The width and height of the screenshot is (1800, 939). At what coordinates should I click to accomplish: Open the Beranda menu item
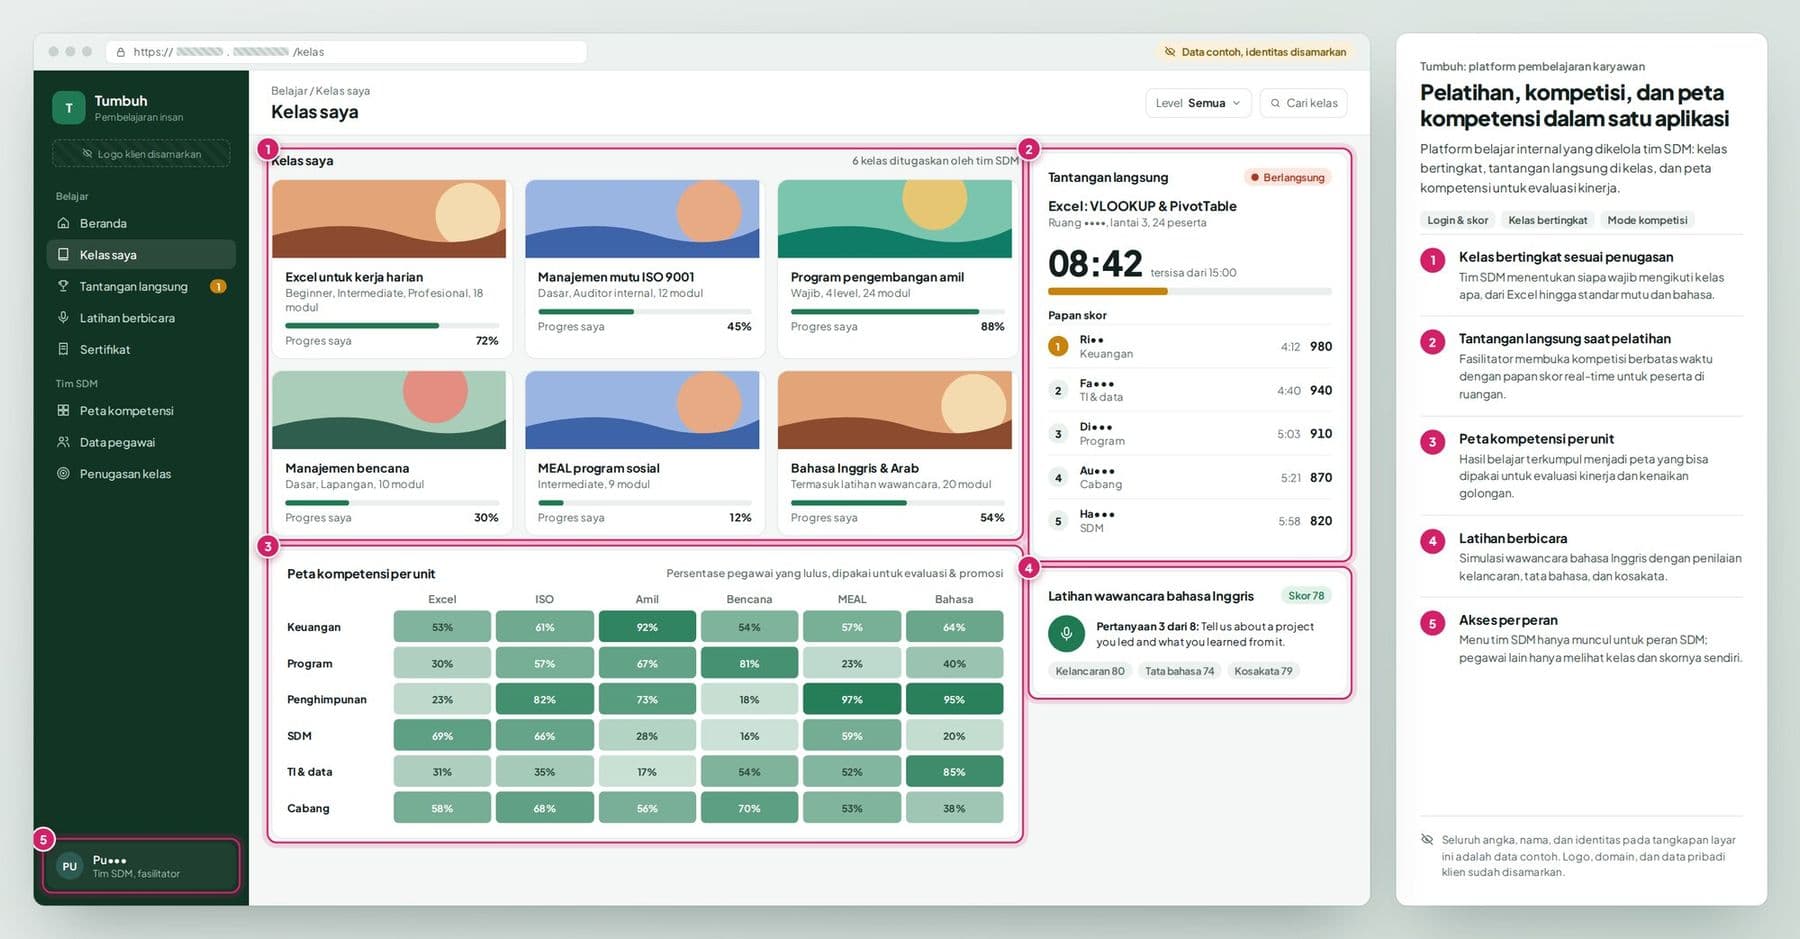pyautogui.click(x=141, y=223)
